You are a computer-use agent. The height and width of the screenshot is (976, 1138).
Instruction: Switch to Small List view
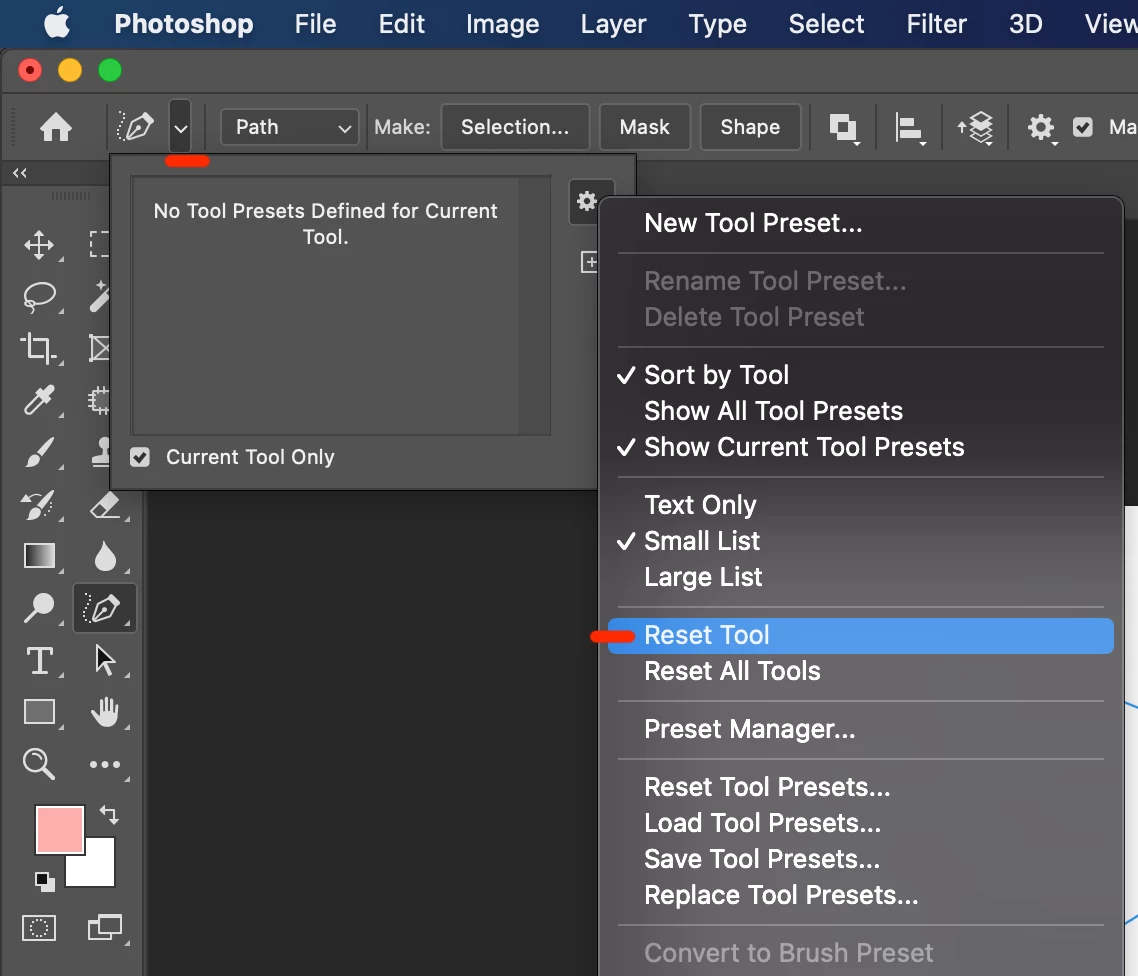pyautogui.click(x=860, y=541)
